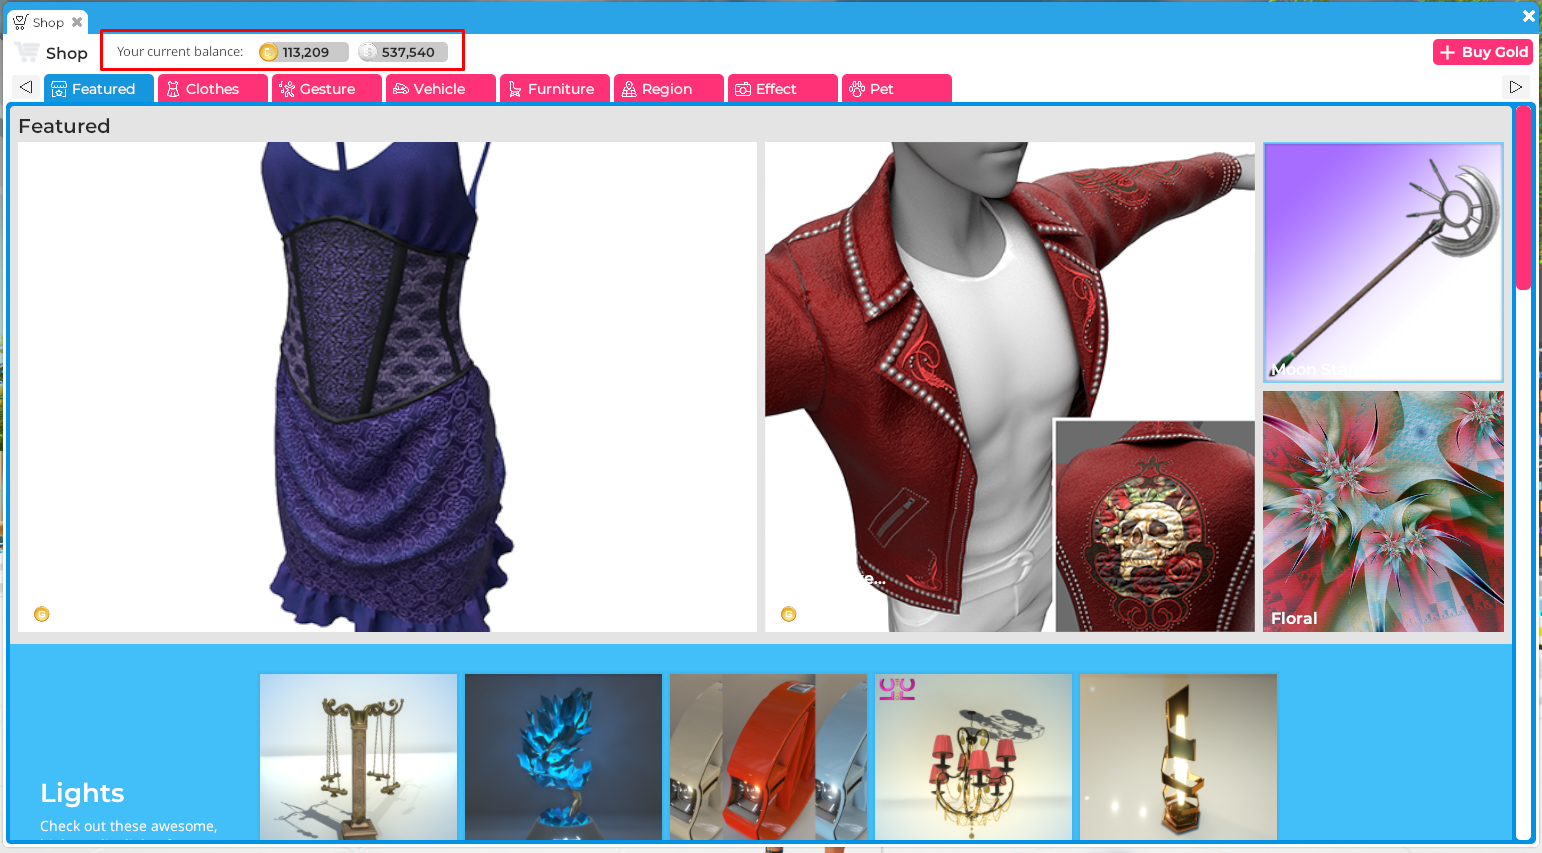Click the shopping cart Shop icon
Image resolution: width=1542 pixels, height=853 pixels.
pos(27,53)
